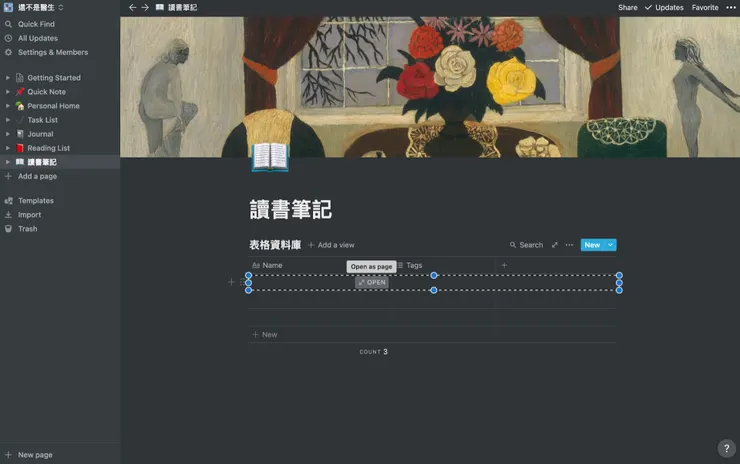Open the Task List page
The width and height of the screenshot is (740, 464).
42,120
